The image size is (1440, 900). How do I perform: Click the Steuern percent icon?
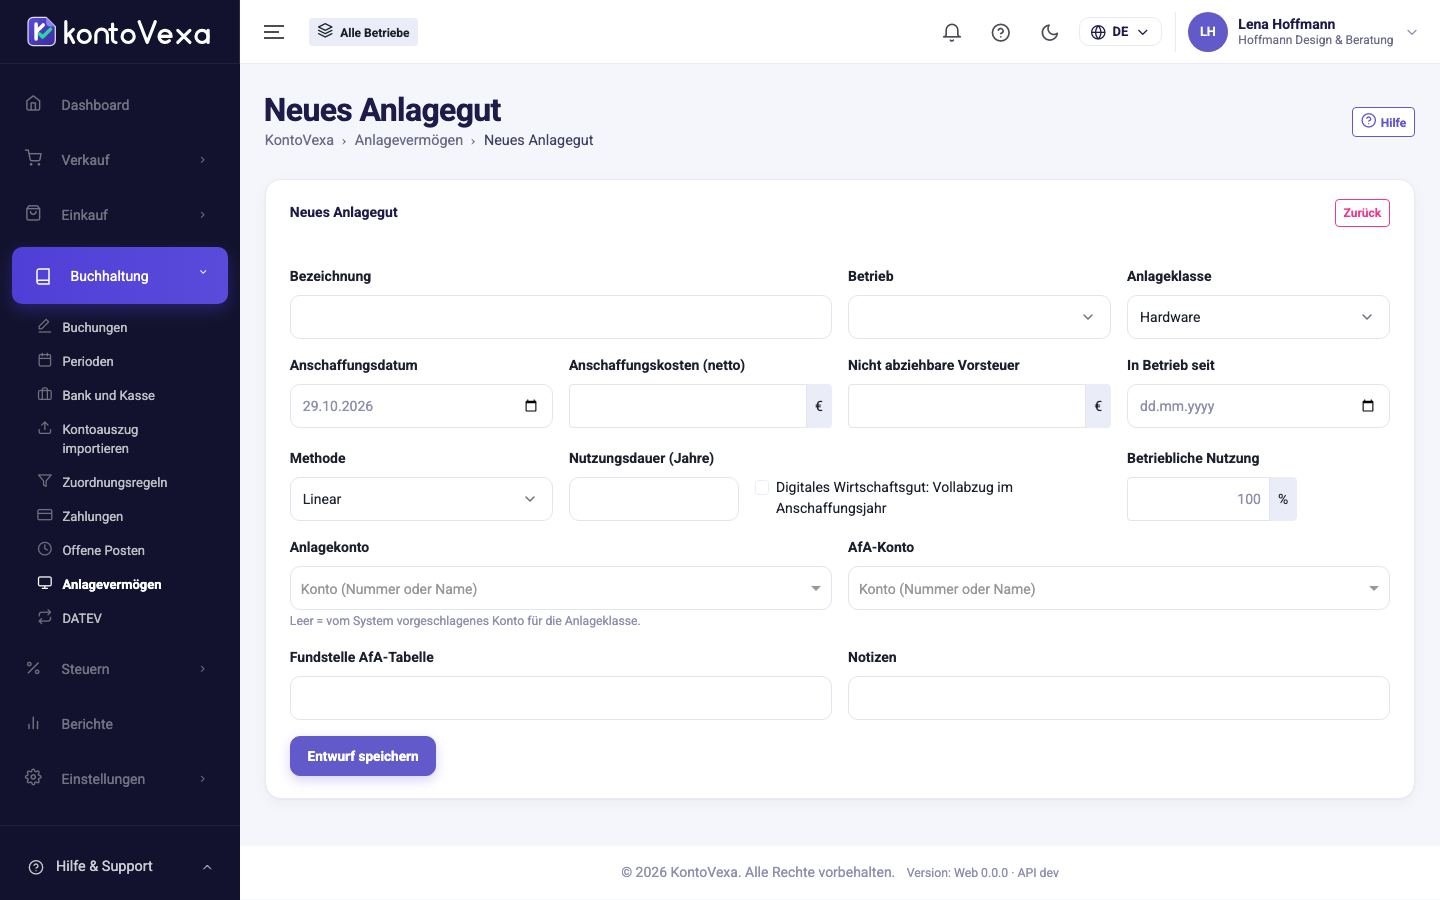pyautogui.click(x=33, y=667)
